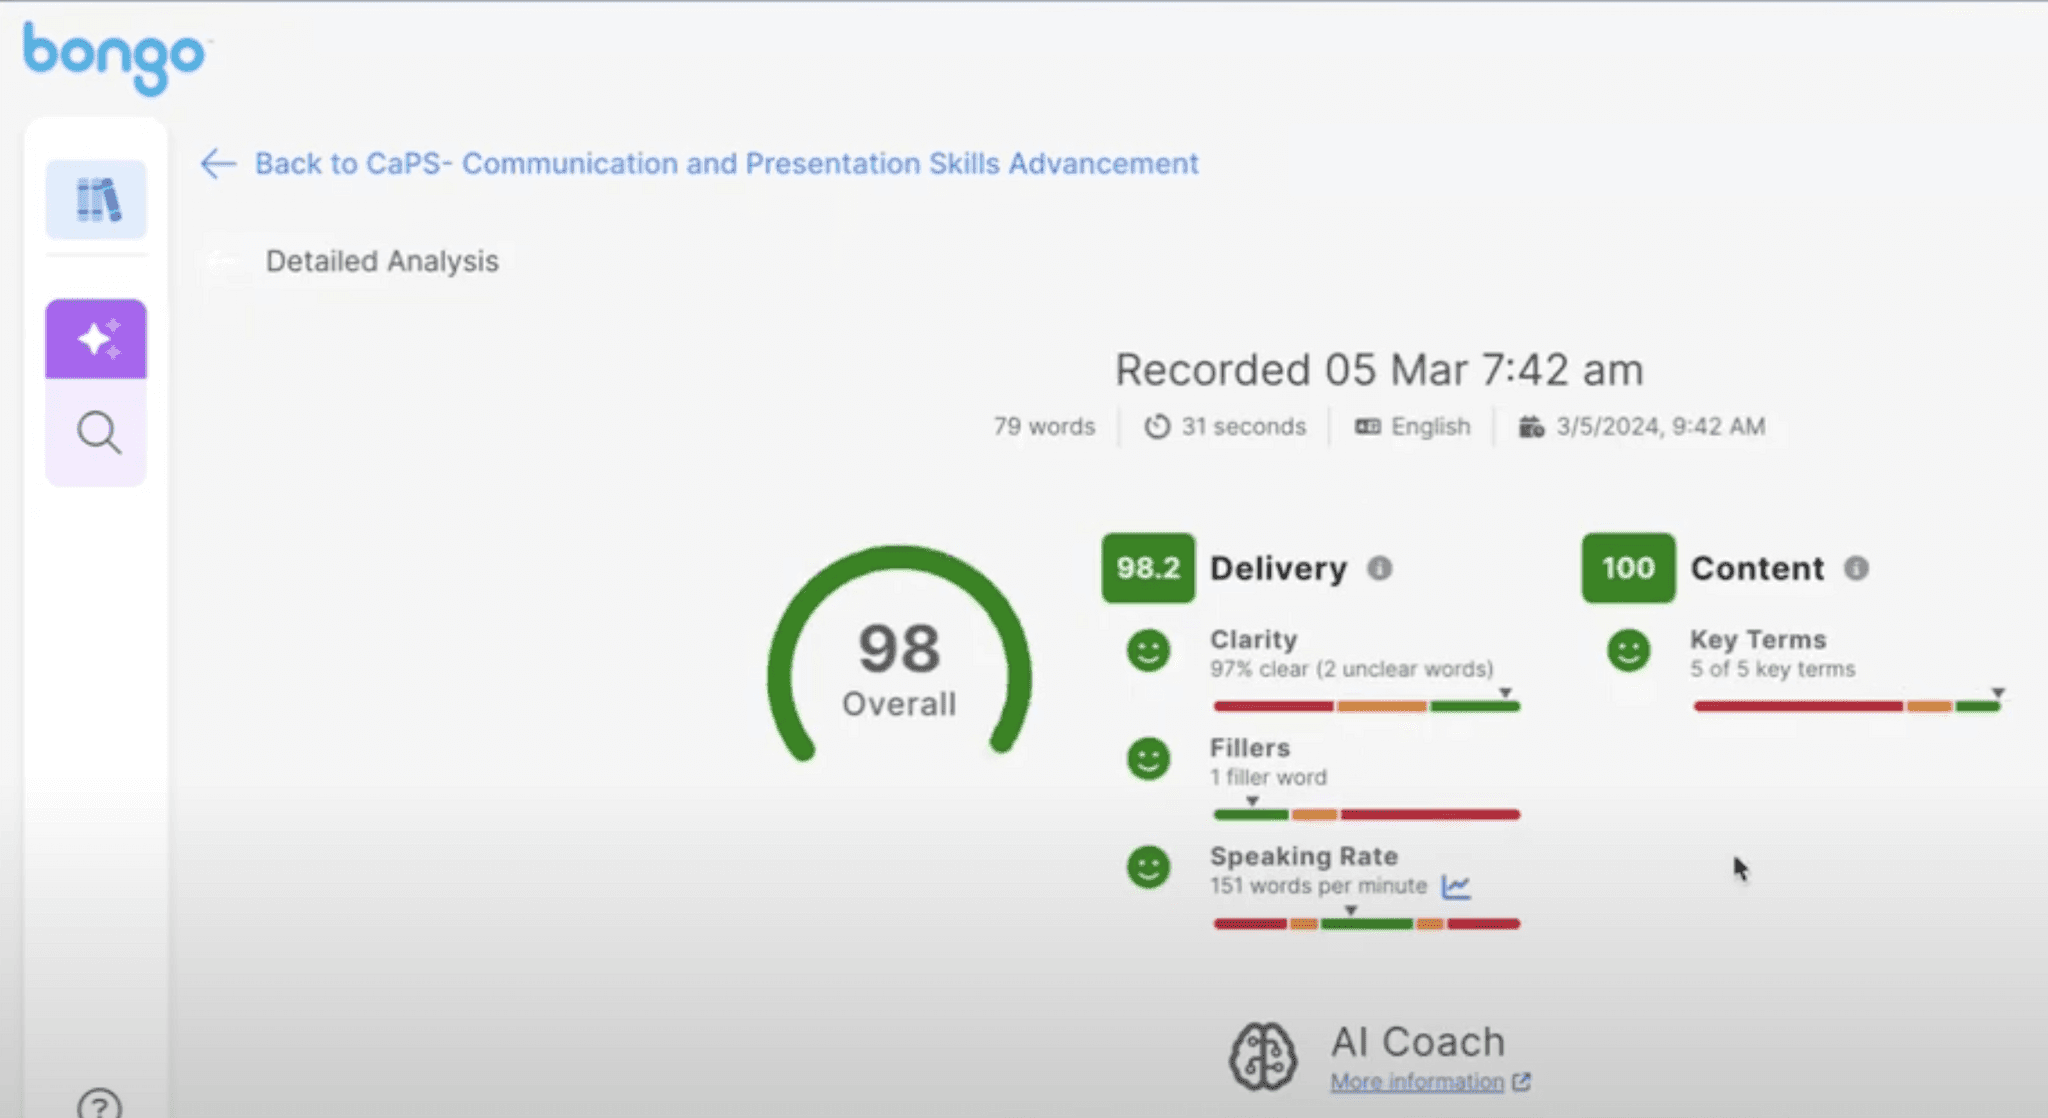Open the speaking rate chart icon
The width and height of the screenshot is (2048, 1118).
1456,886
